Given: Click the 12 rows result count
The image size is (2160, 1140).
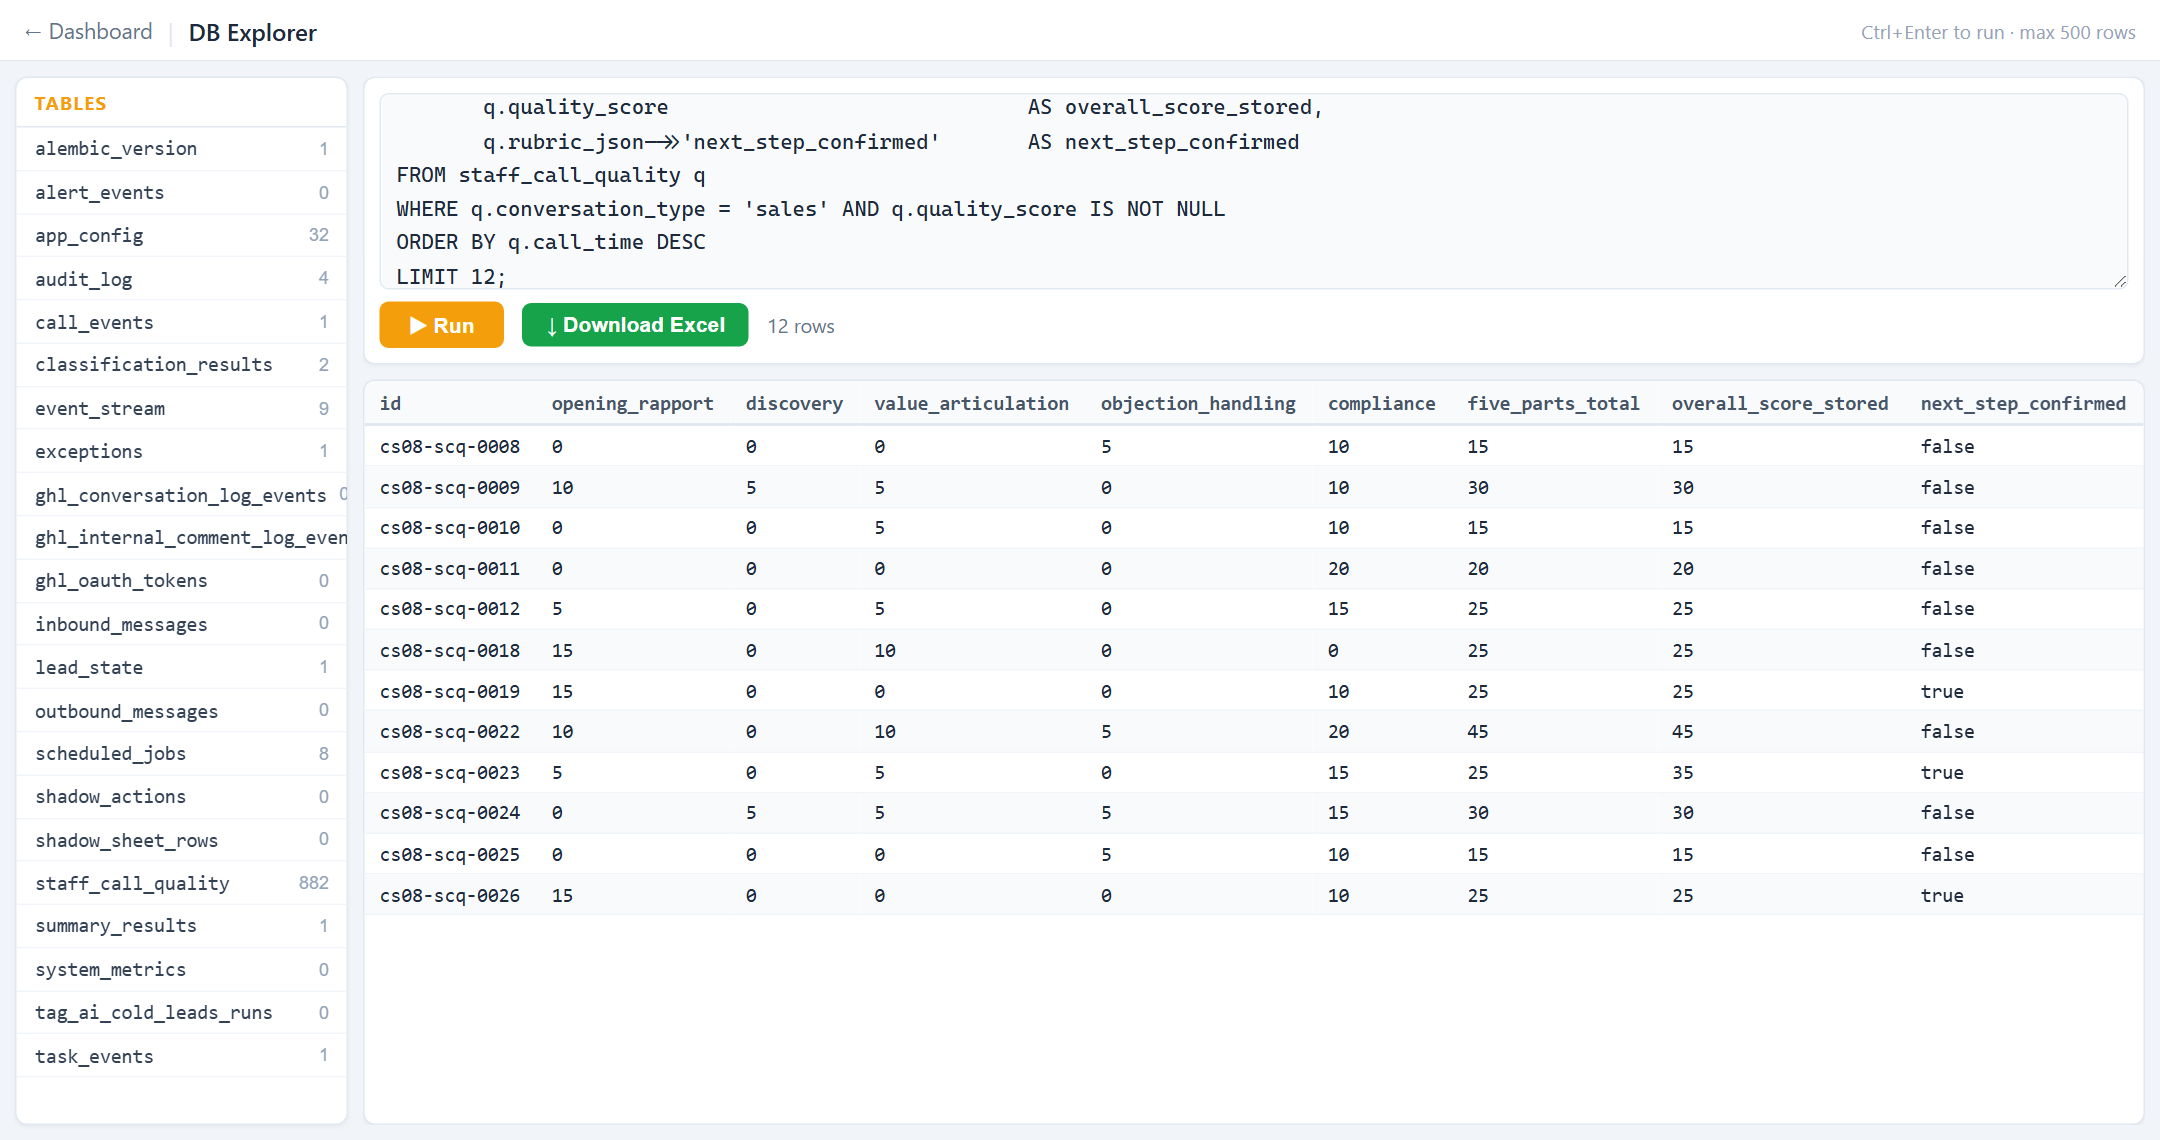Looking at the screenshot, I should [801, 327].
